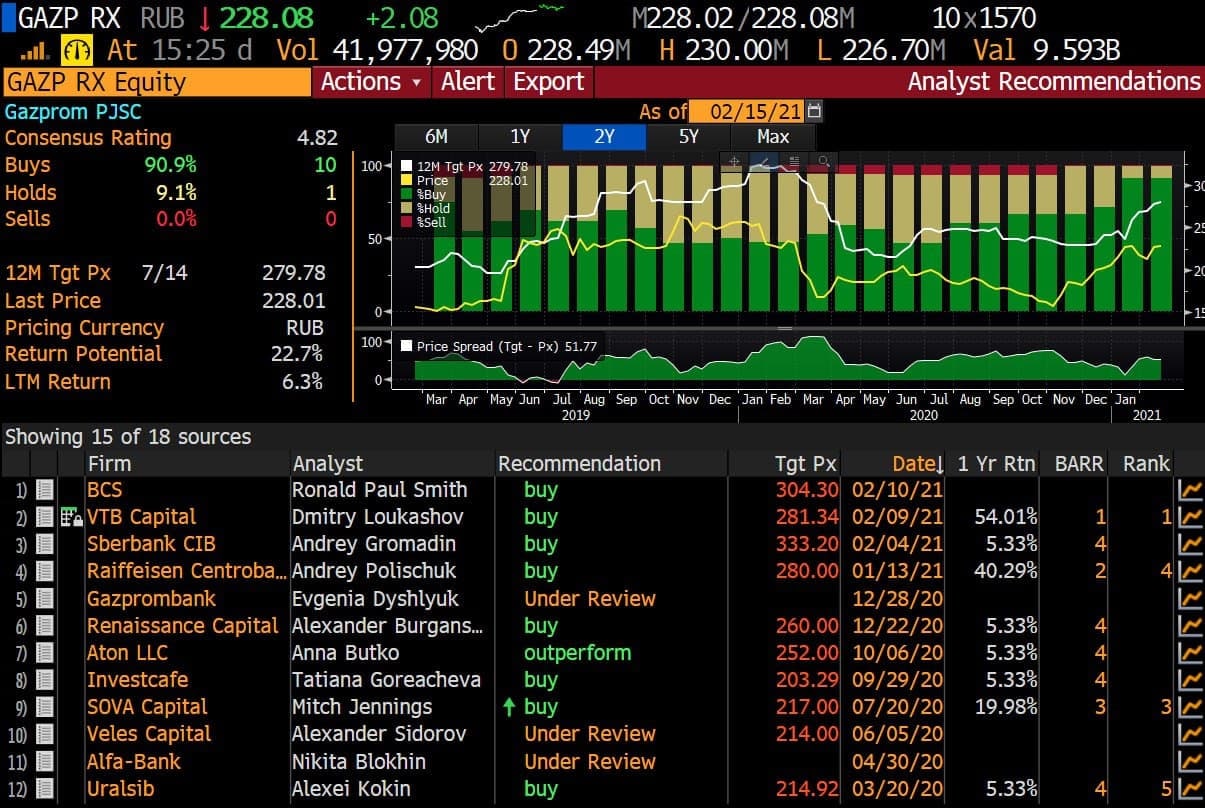Open the chart icon at end of BCS row

pyautogui.click(x=1190, y=490)
